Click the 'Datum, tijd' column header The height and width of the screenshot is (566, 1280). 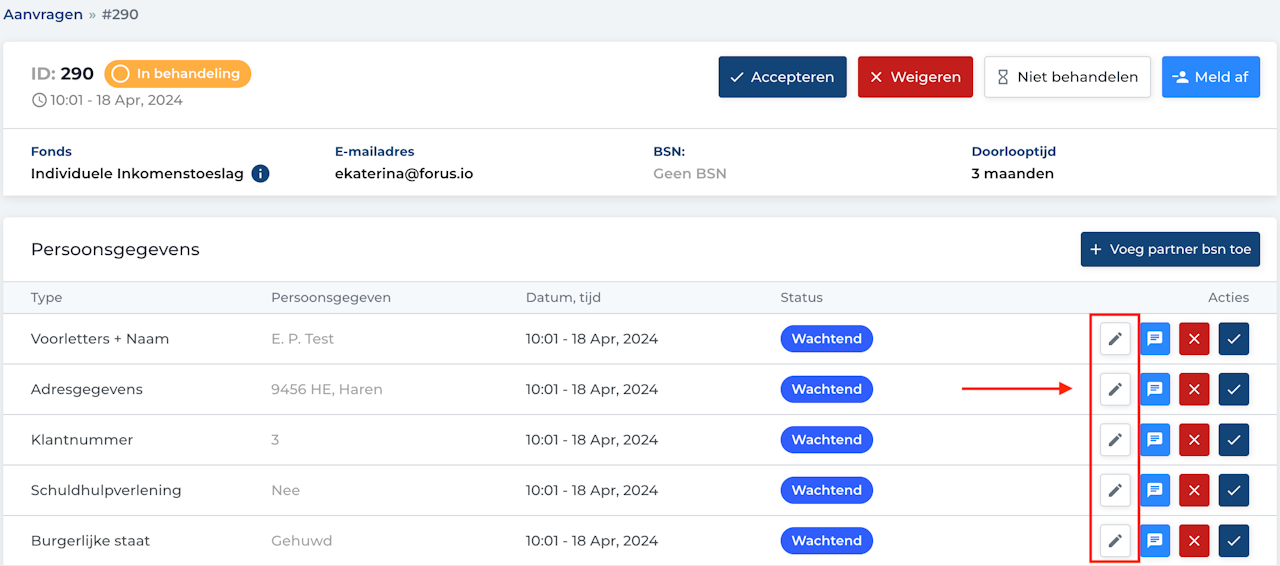pos(563,298)
